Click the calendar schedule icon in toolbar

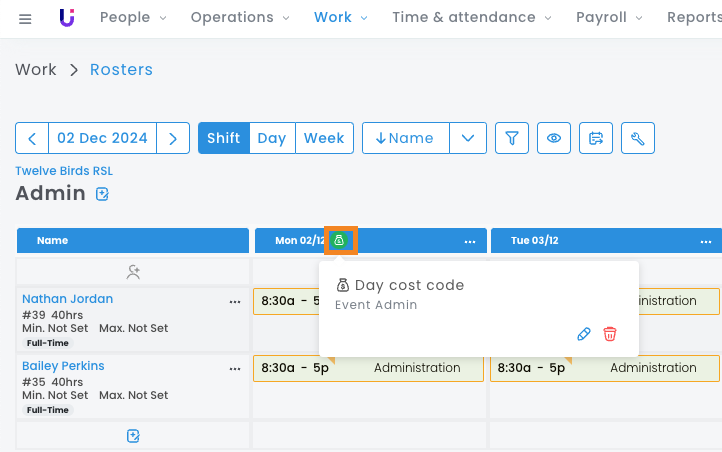tap(596, 138)
